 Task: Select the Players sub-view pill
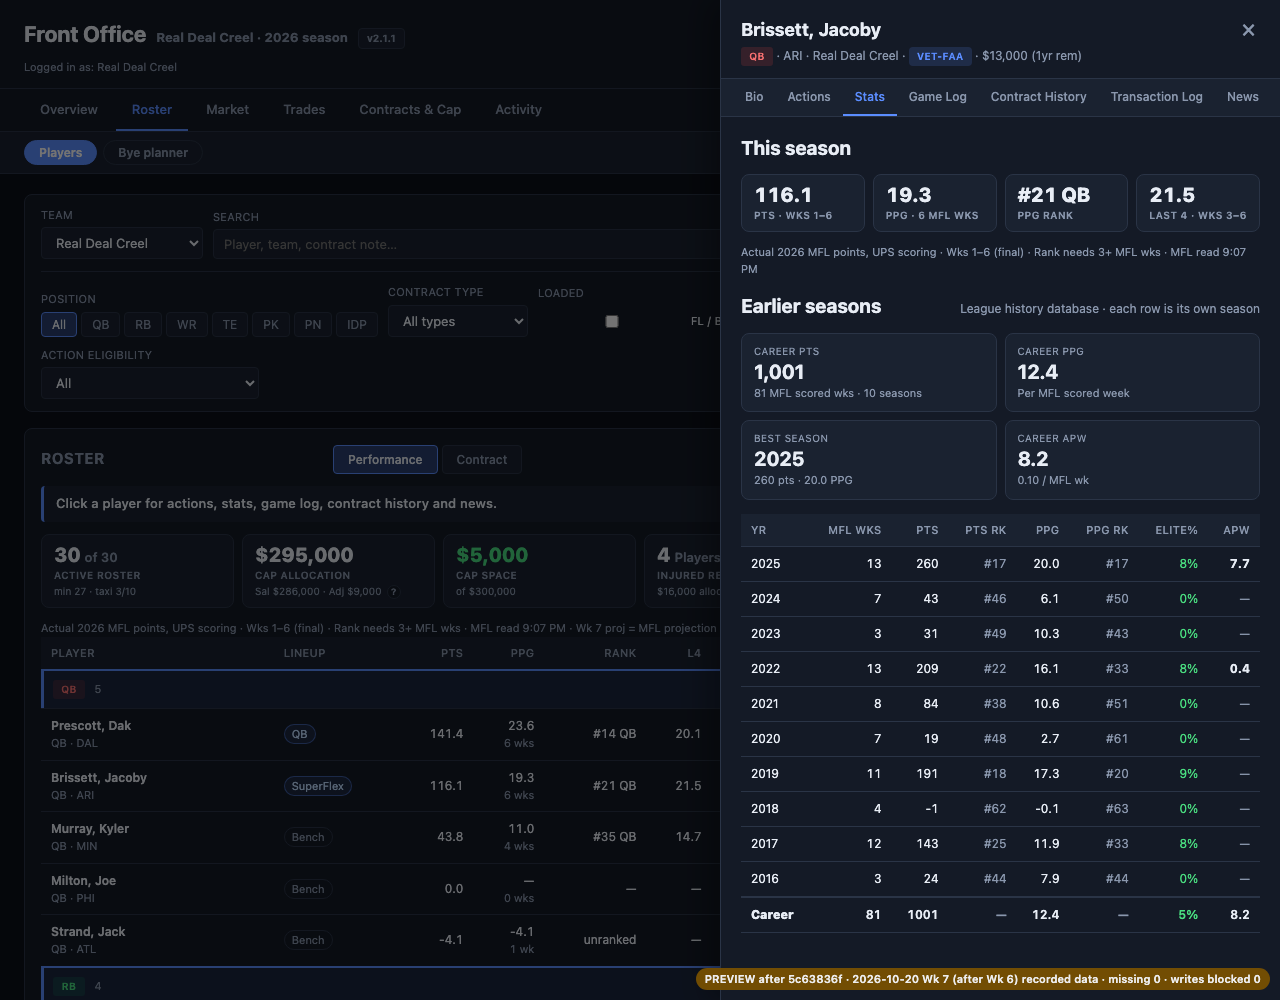point(60,153)
